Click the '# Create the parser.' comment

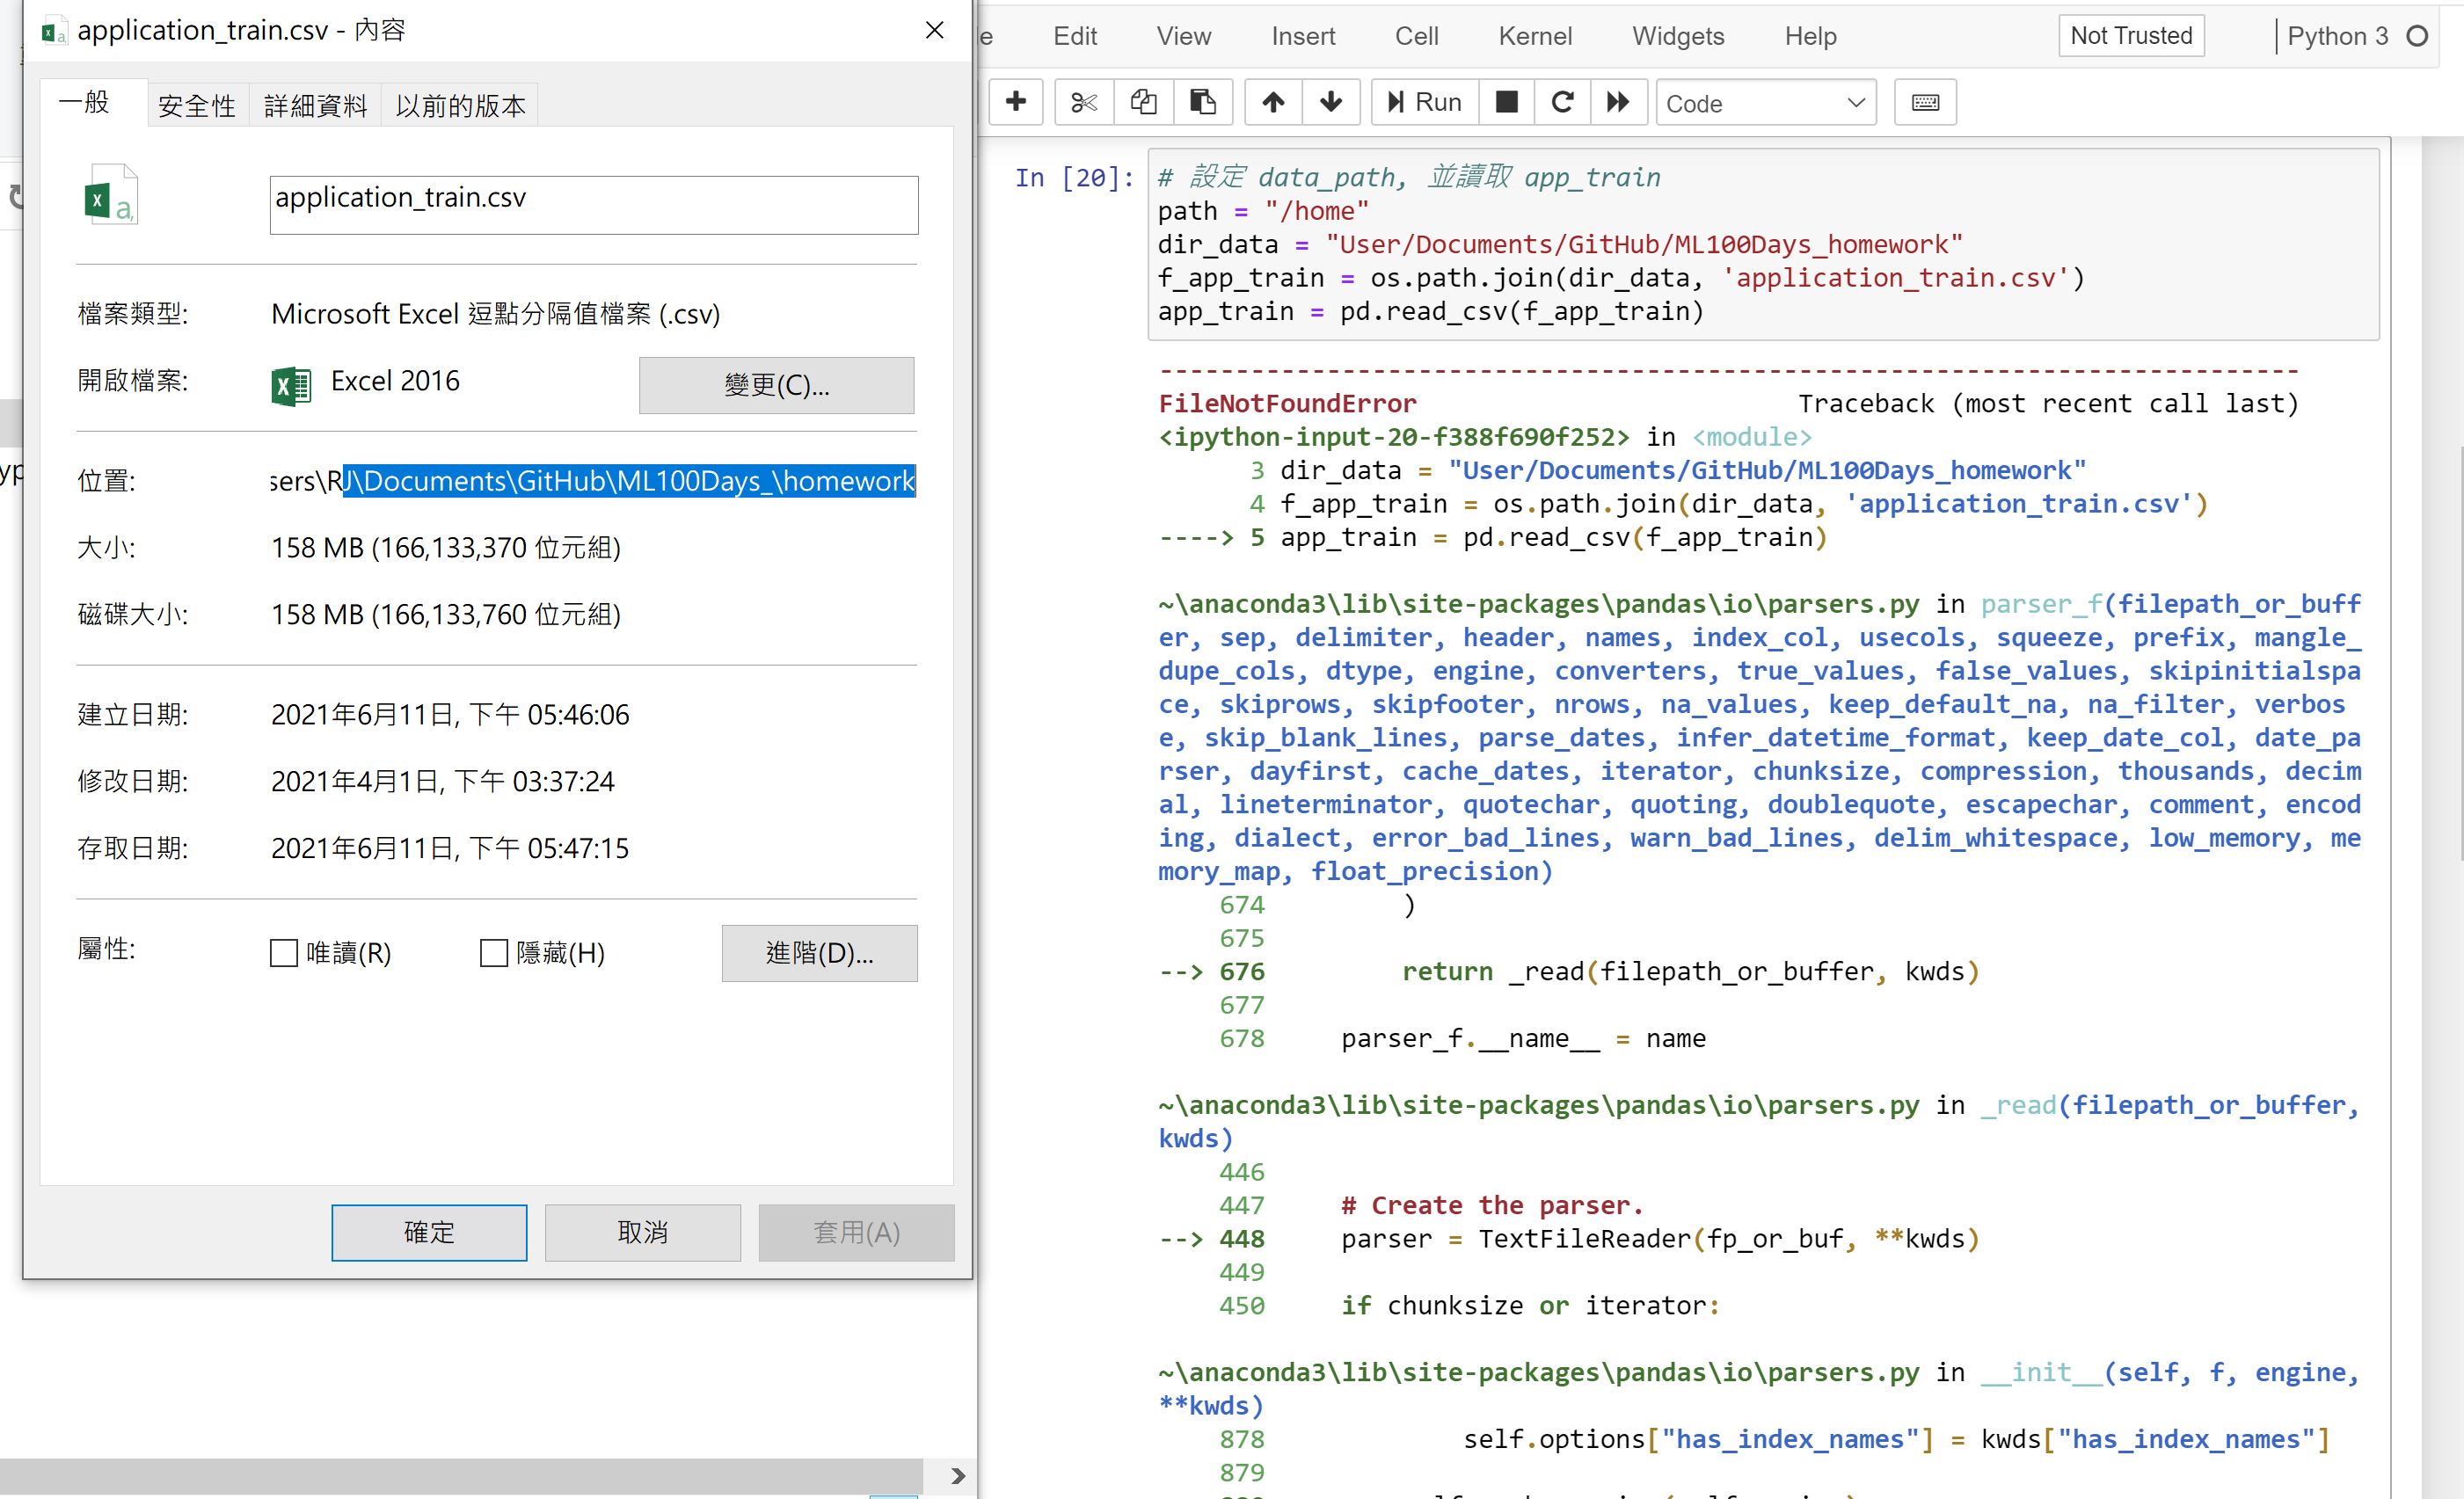pos(1492,1206)
